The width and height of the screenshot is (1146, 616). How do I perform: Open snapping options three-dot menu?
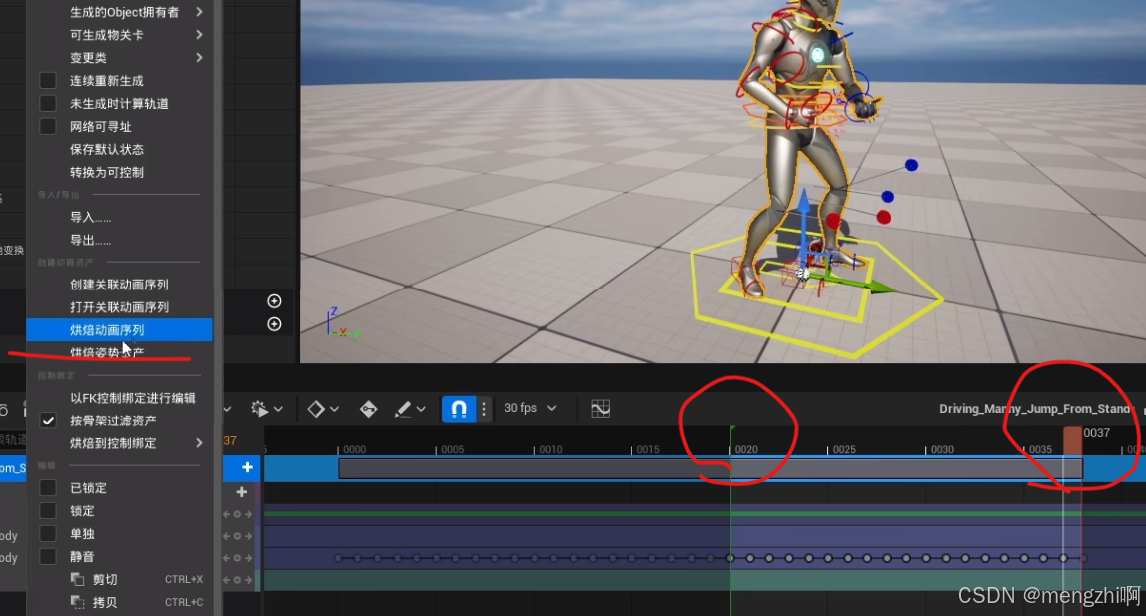tap(484, 409)
